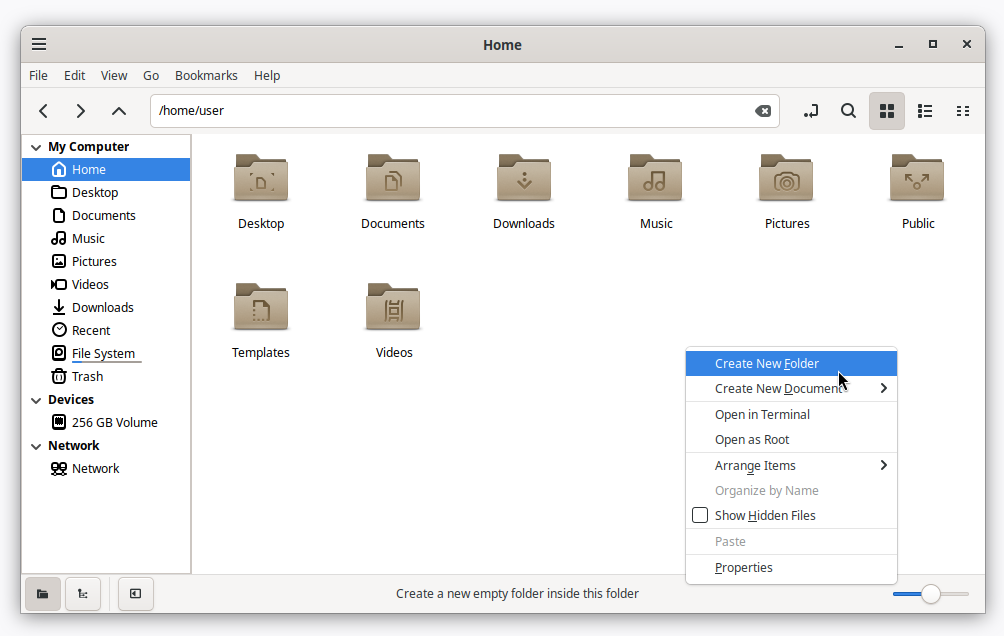Expand the Arrange Items submenu
This screenshot has width=1004, height=636.
791,466
